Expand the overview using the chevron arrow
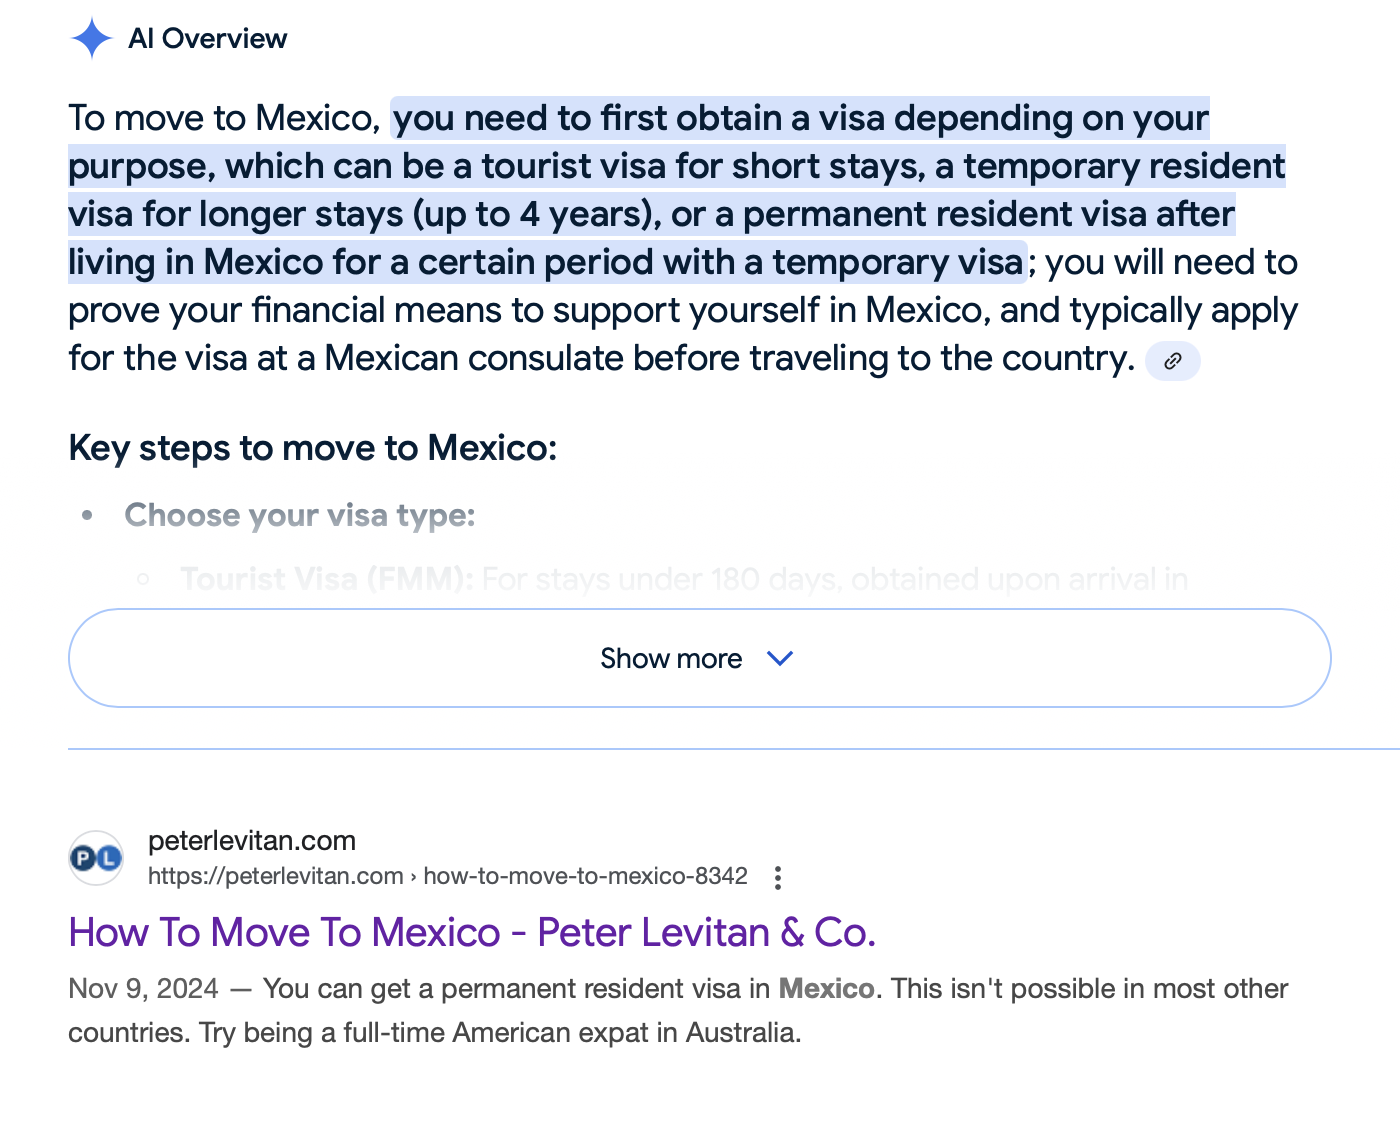 coord(779,658)
